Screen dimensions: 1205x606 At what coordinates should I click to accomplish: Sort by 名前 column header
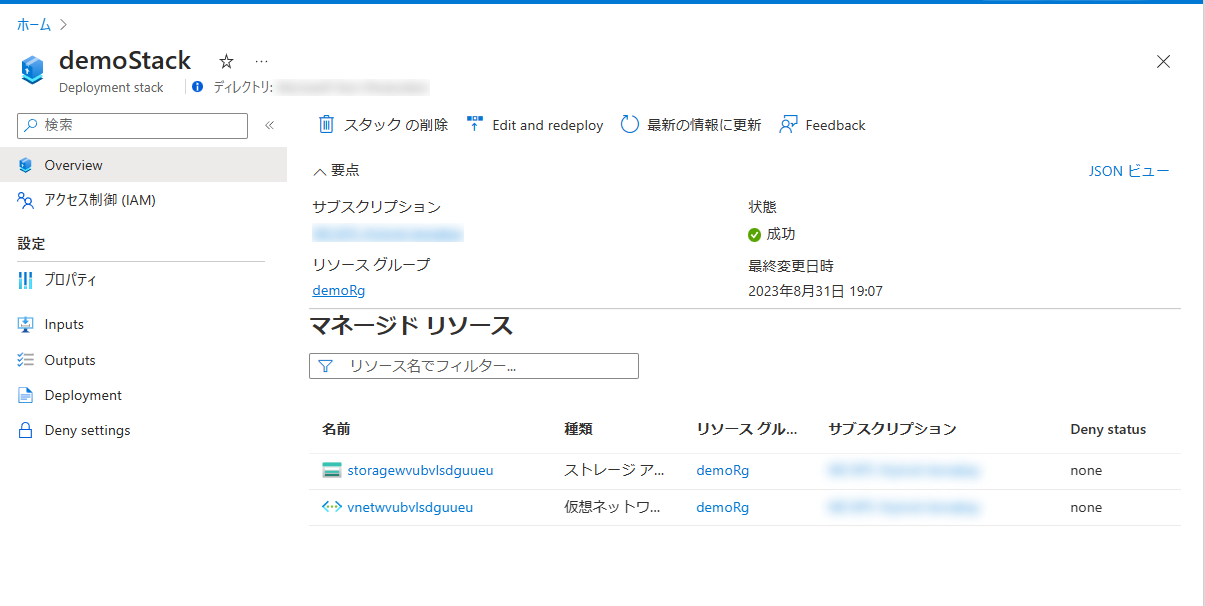point(336,429)
